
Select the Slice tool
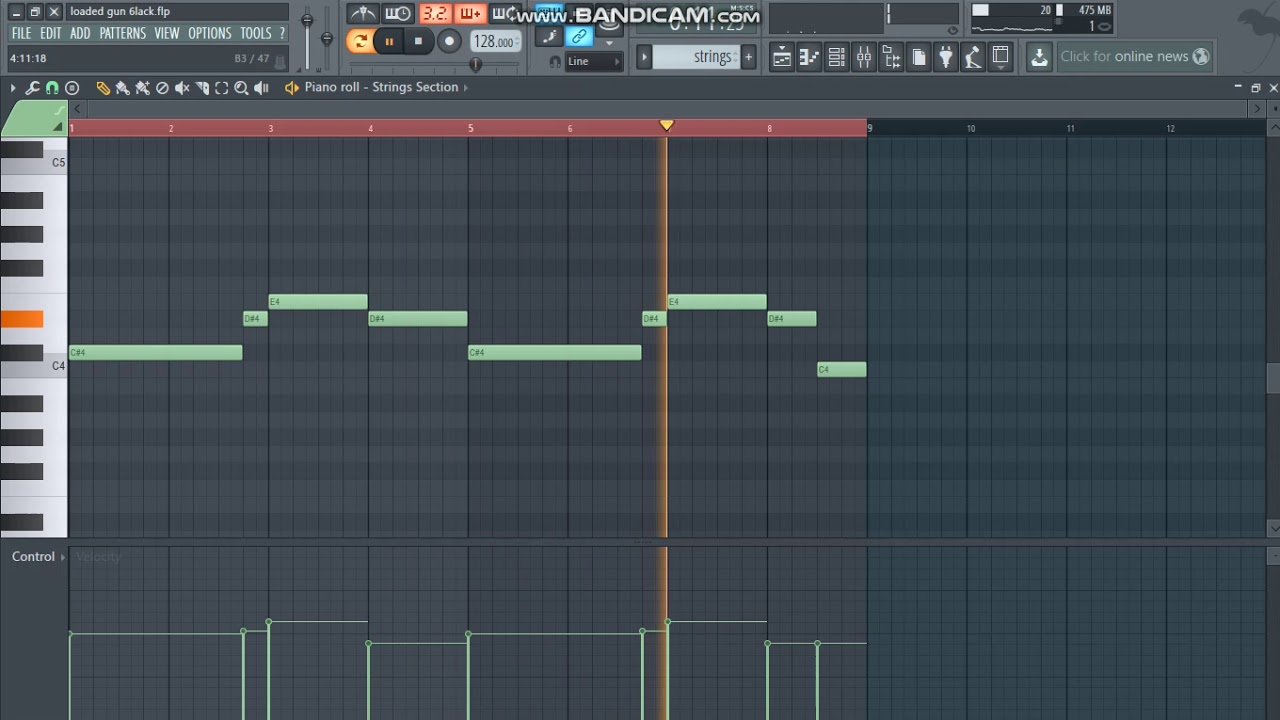[x=202, y=88]
